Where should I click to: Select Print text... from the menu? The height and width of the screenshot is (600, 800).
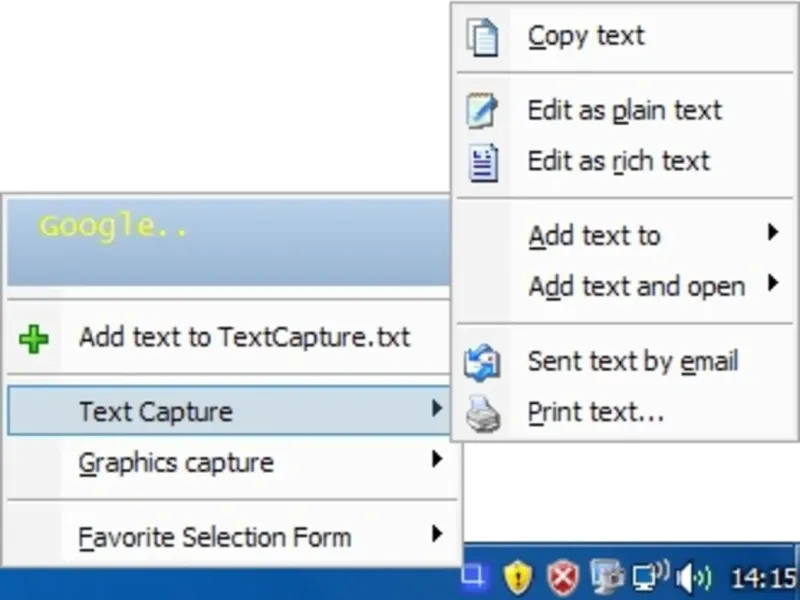click(596, 412)
